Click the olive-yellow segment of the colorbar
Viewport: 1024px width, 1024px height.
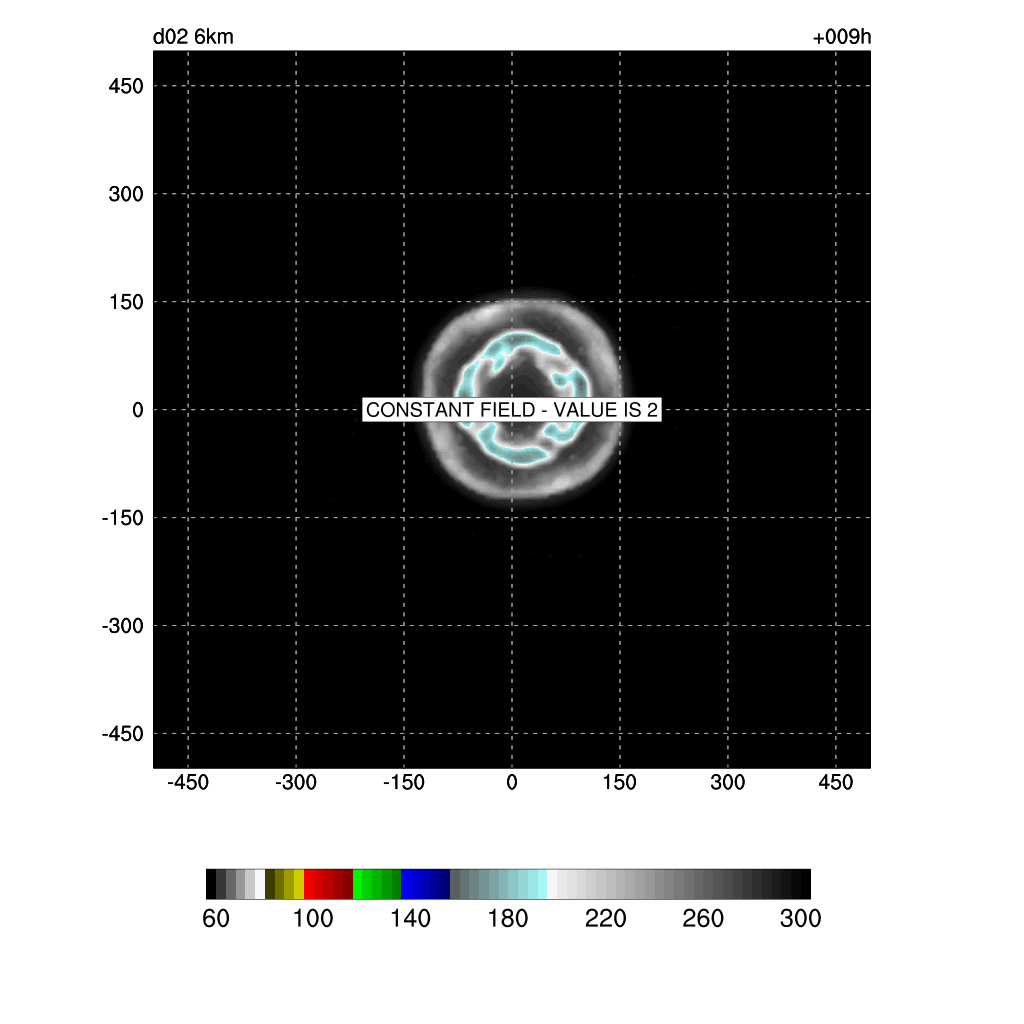(x=285, y=884)
